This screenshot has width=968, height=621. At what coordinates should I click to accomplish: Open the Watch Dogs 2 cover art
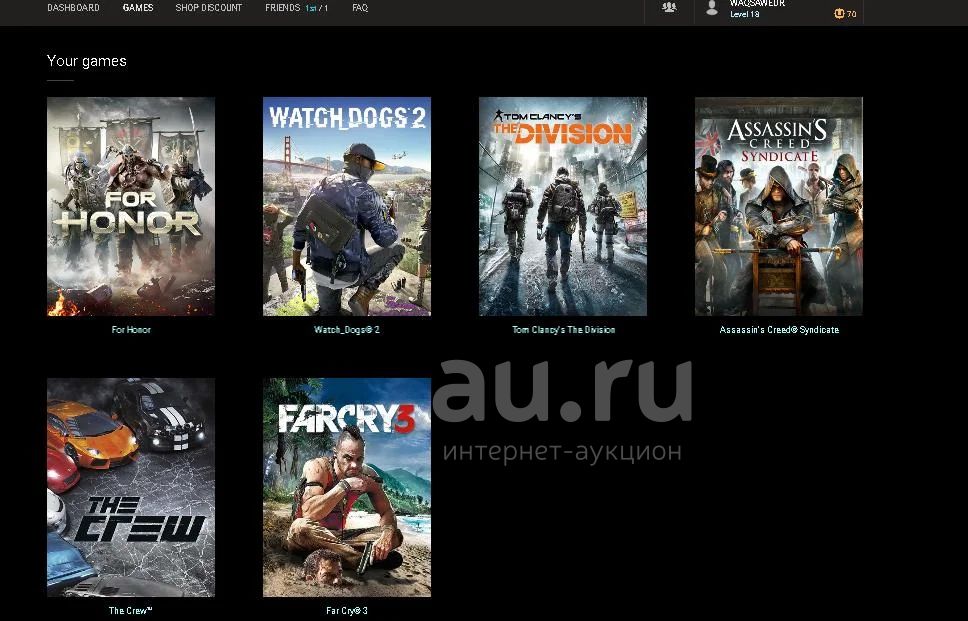(347, 206)
